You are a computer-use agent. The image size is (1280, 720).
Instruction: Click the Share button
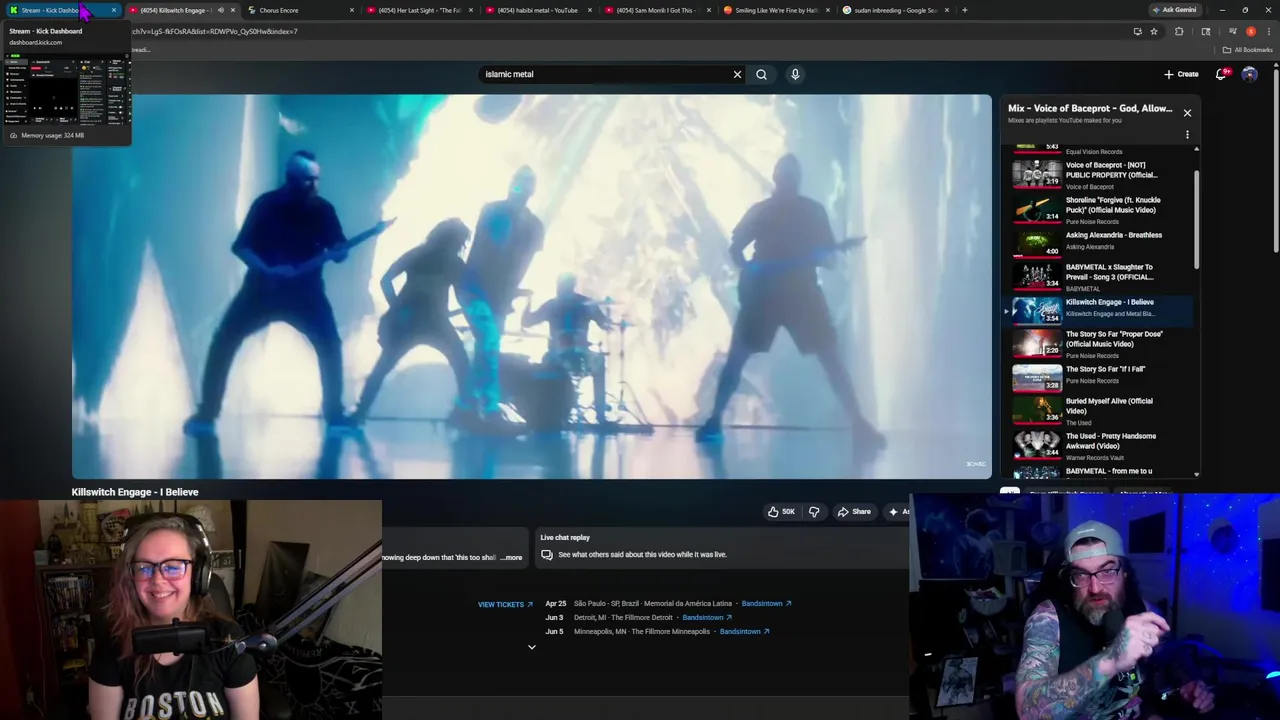click(x=854, y=512)
